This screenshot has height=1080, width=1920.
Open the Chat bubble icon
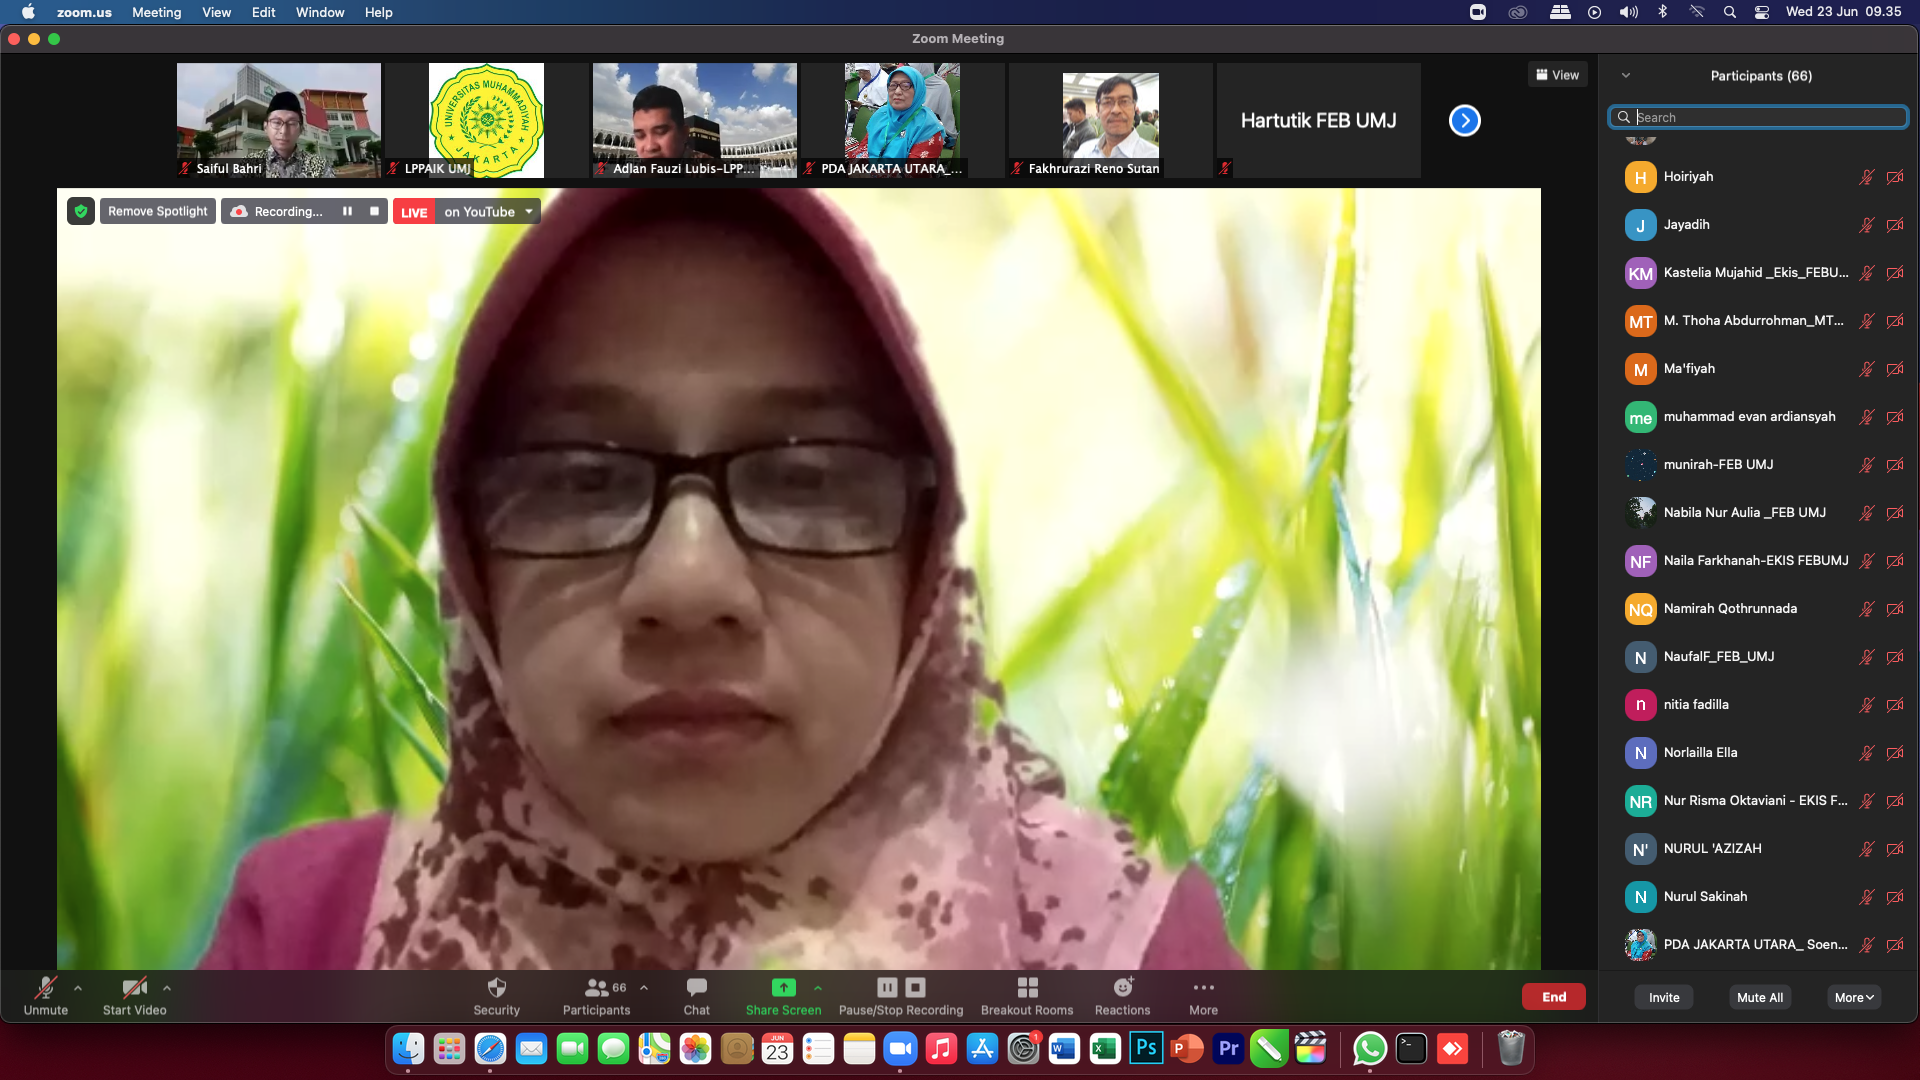pos(697,987)
